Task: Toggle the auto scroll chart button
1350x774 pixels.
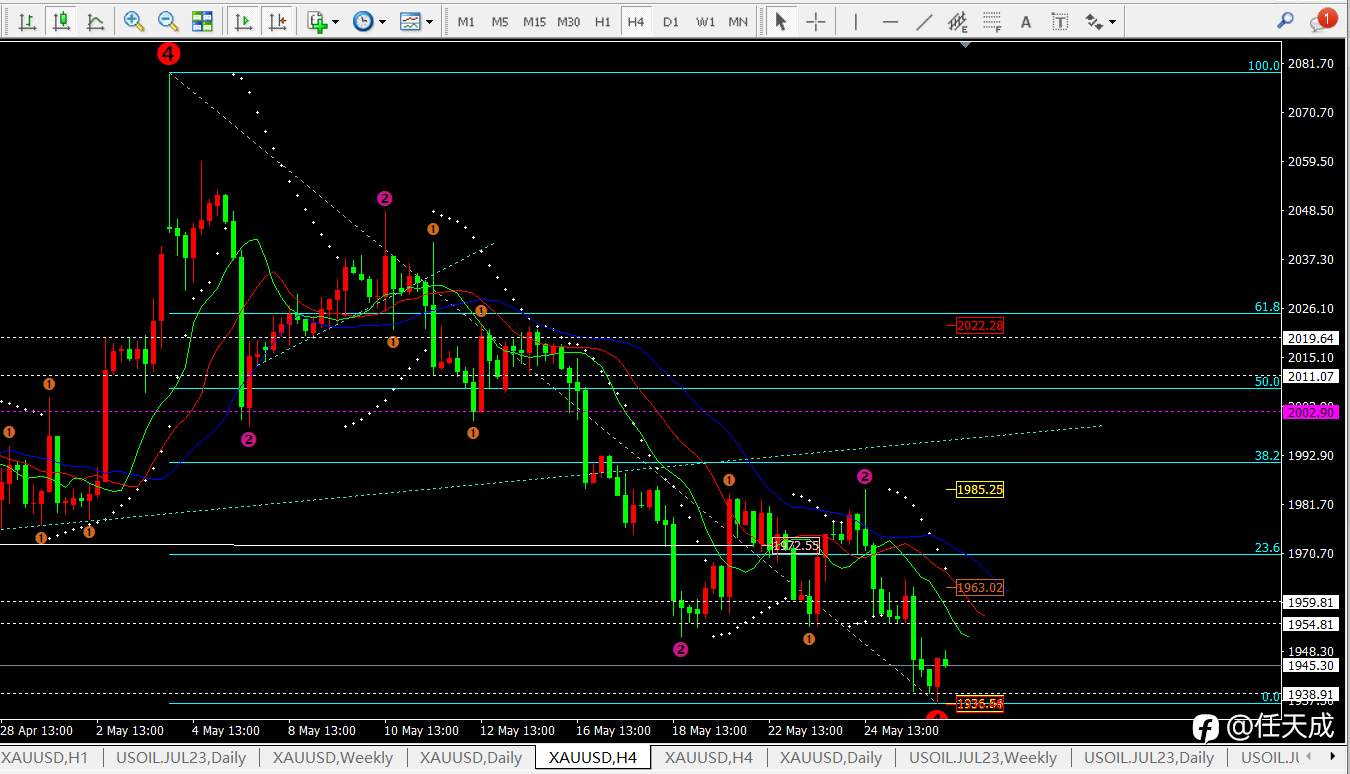Action: 243,21
